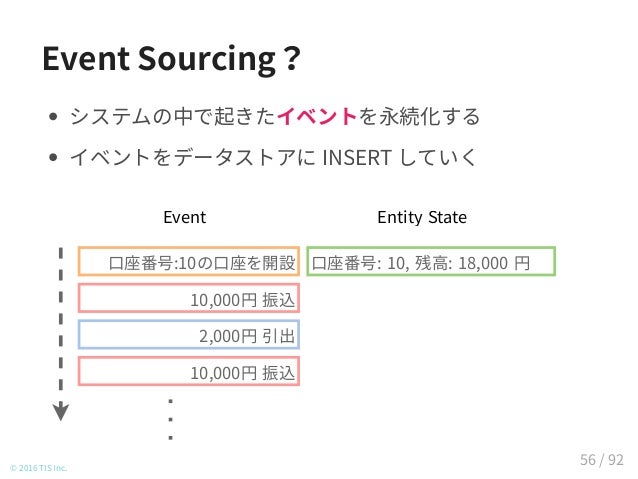
Task: Click the vertical ellipsis dots below events
Action: pyautogui.click(x=170, y=420)
